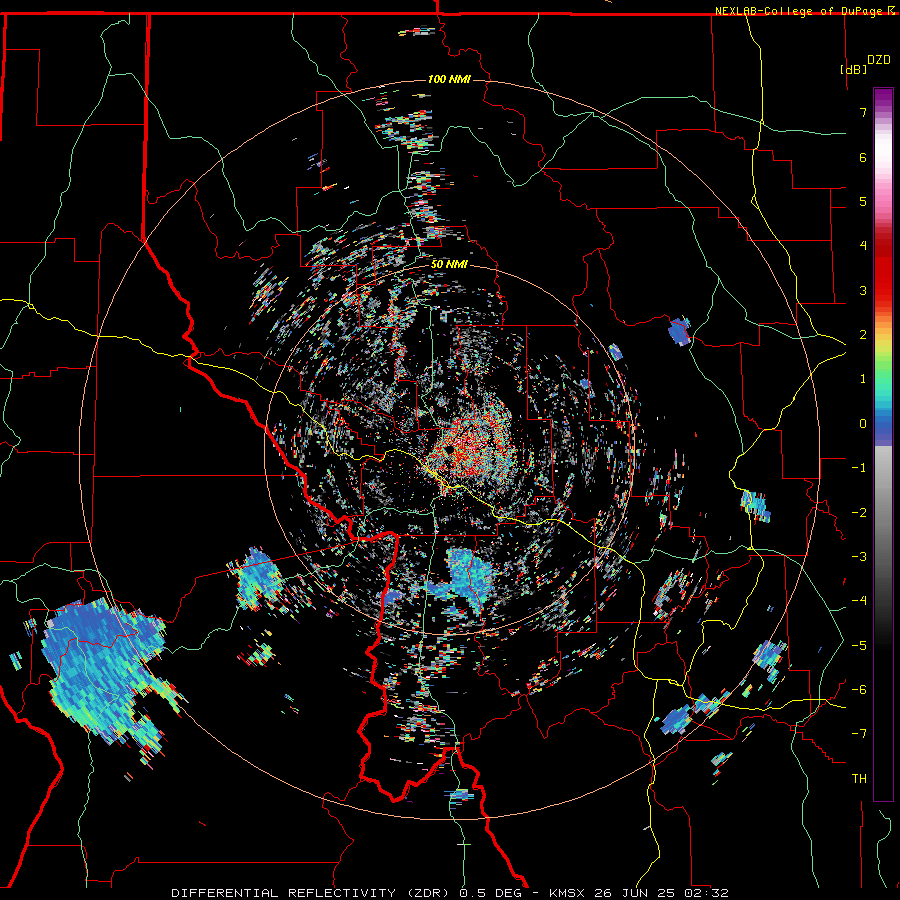Click the 6 tick on the color scale
This screenshot has height=900, width=900.
point(863,157)
